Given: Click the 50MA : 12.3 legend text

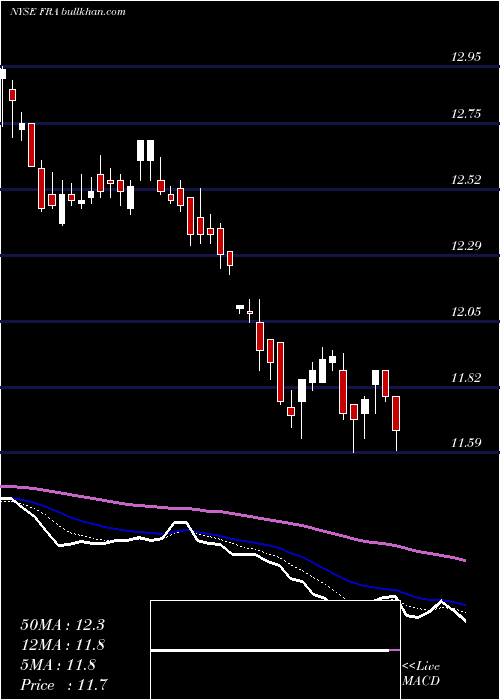Looking at the screenshot, I should coord(62,625).
